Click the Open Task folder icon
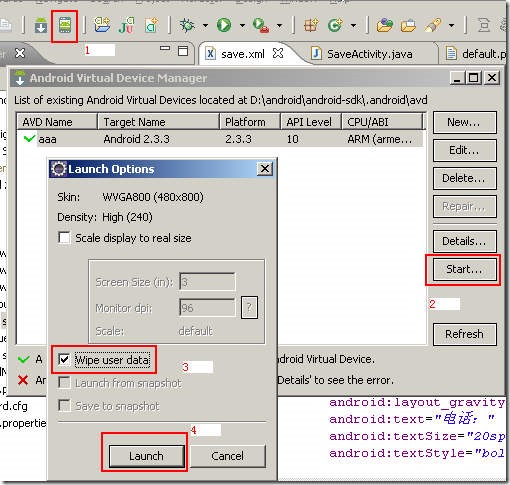 click(408, 25)
